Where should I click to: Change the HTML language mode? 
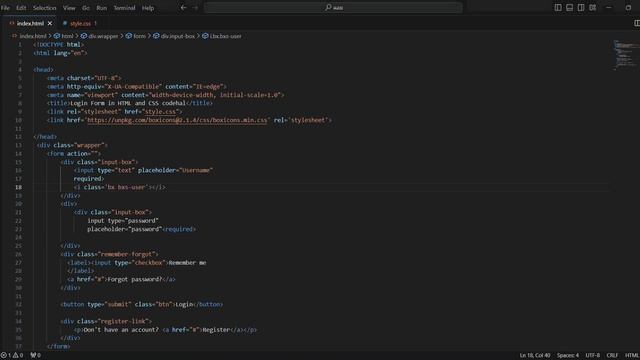pyautogui.click(x=631, y=356)
